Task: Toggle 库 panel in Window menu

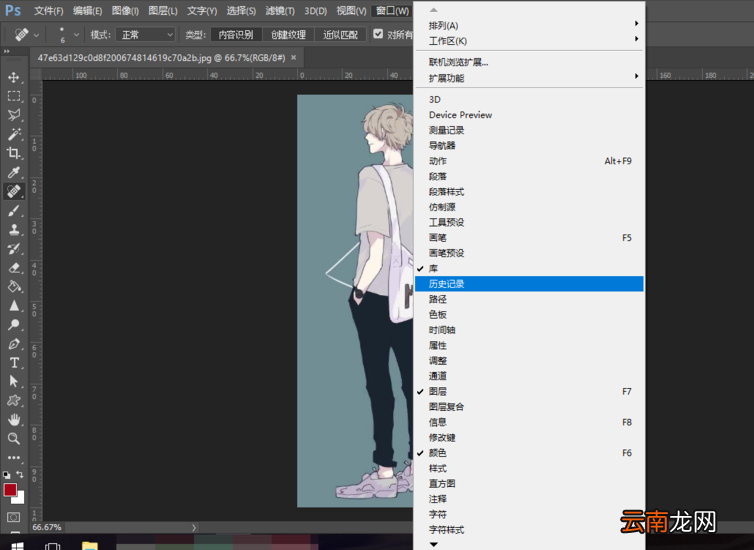Action: [x=529, y=268]
